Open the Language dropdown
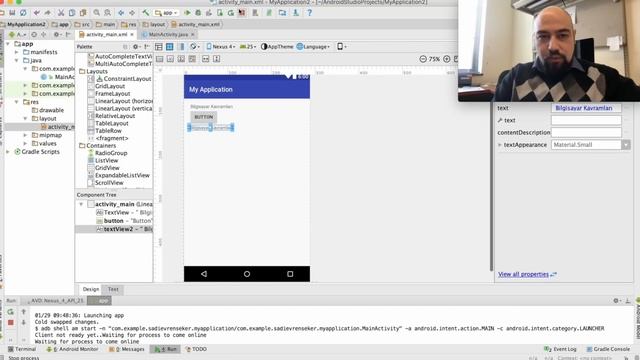The image size is (640, 360). coord(313,47)
